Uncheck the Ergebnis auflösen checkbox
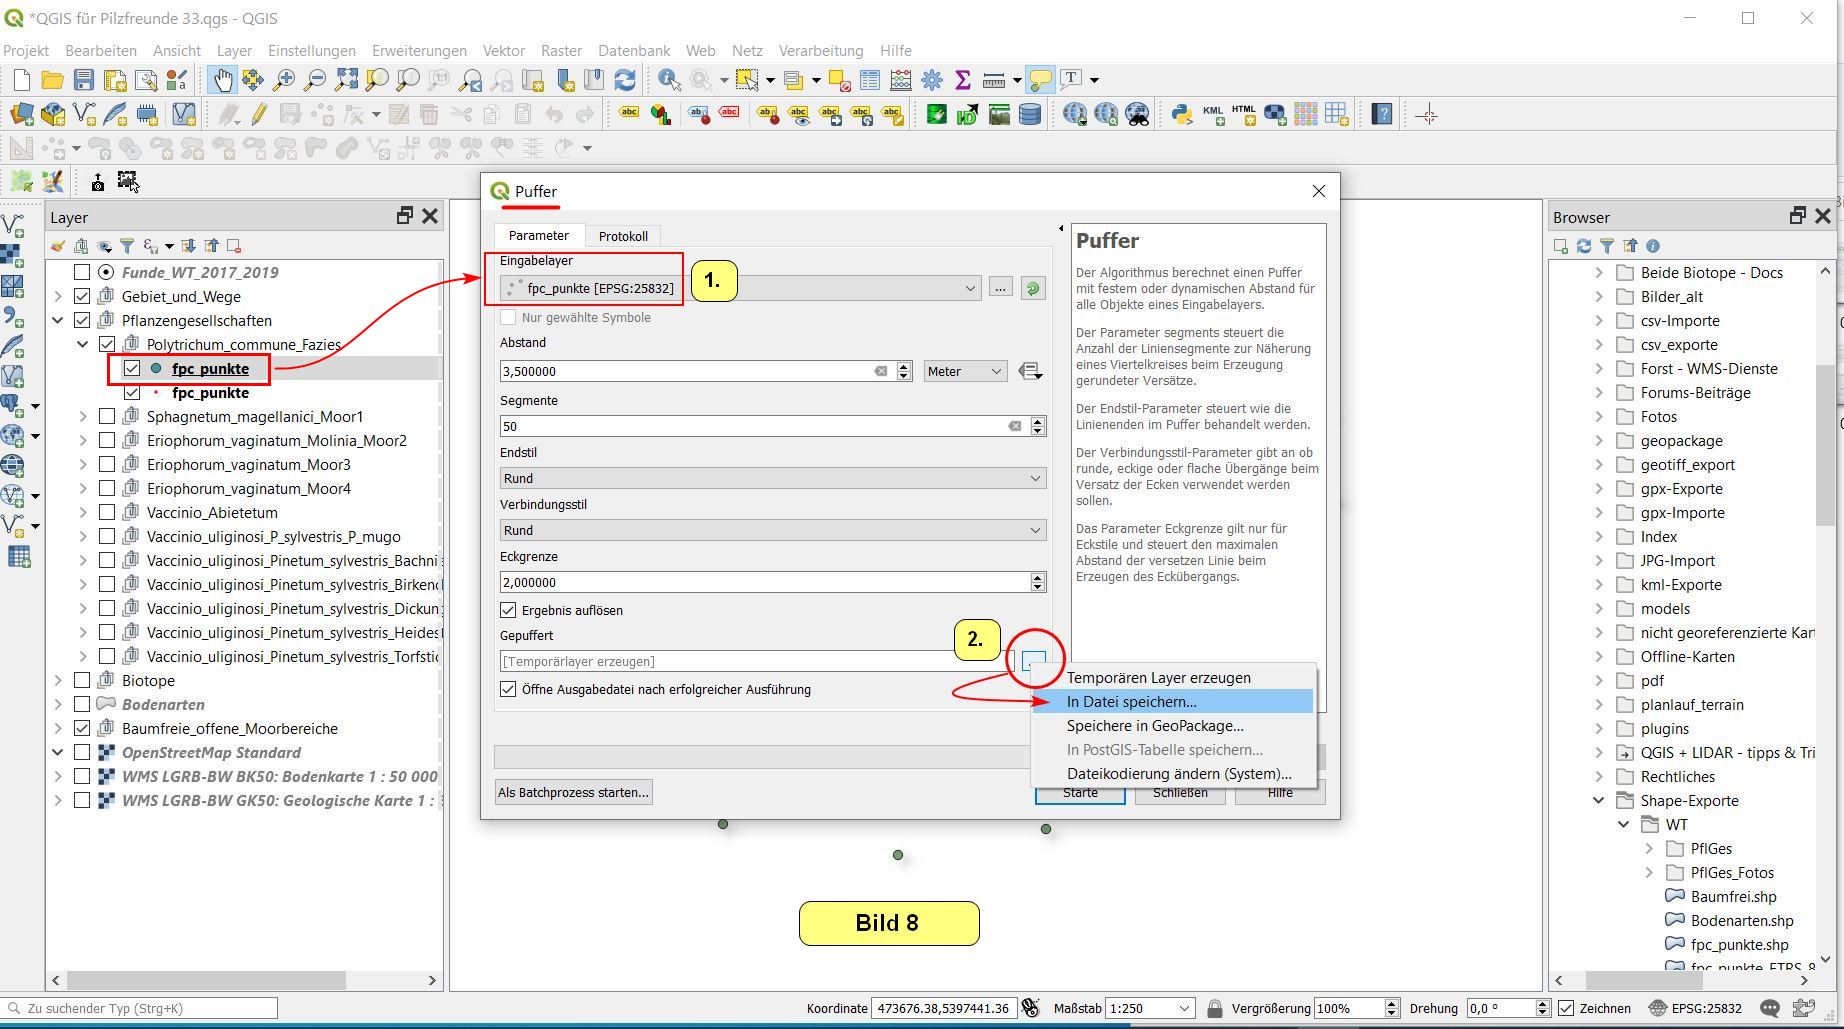The image size is (1844, 1029). point(508,610)
